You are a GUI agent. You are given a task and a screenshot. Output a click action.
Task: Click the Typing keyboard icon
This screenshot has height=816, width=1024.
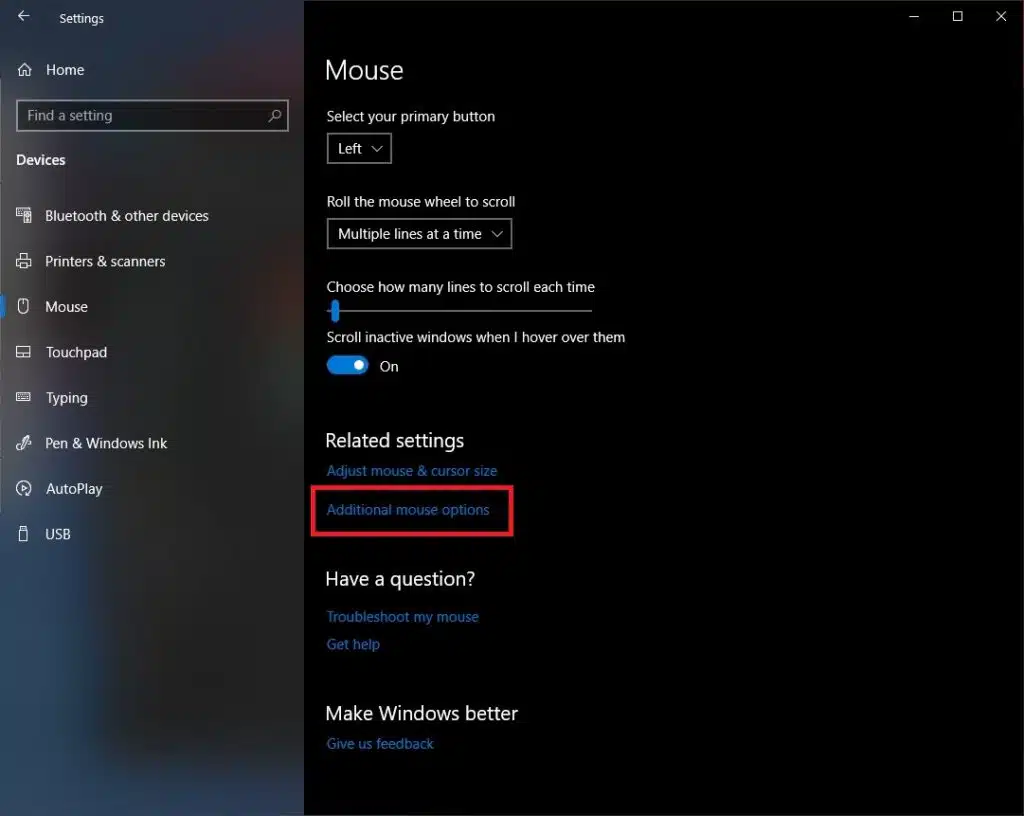tap(25, 397)
